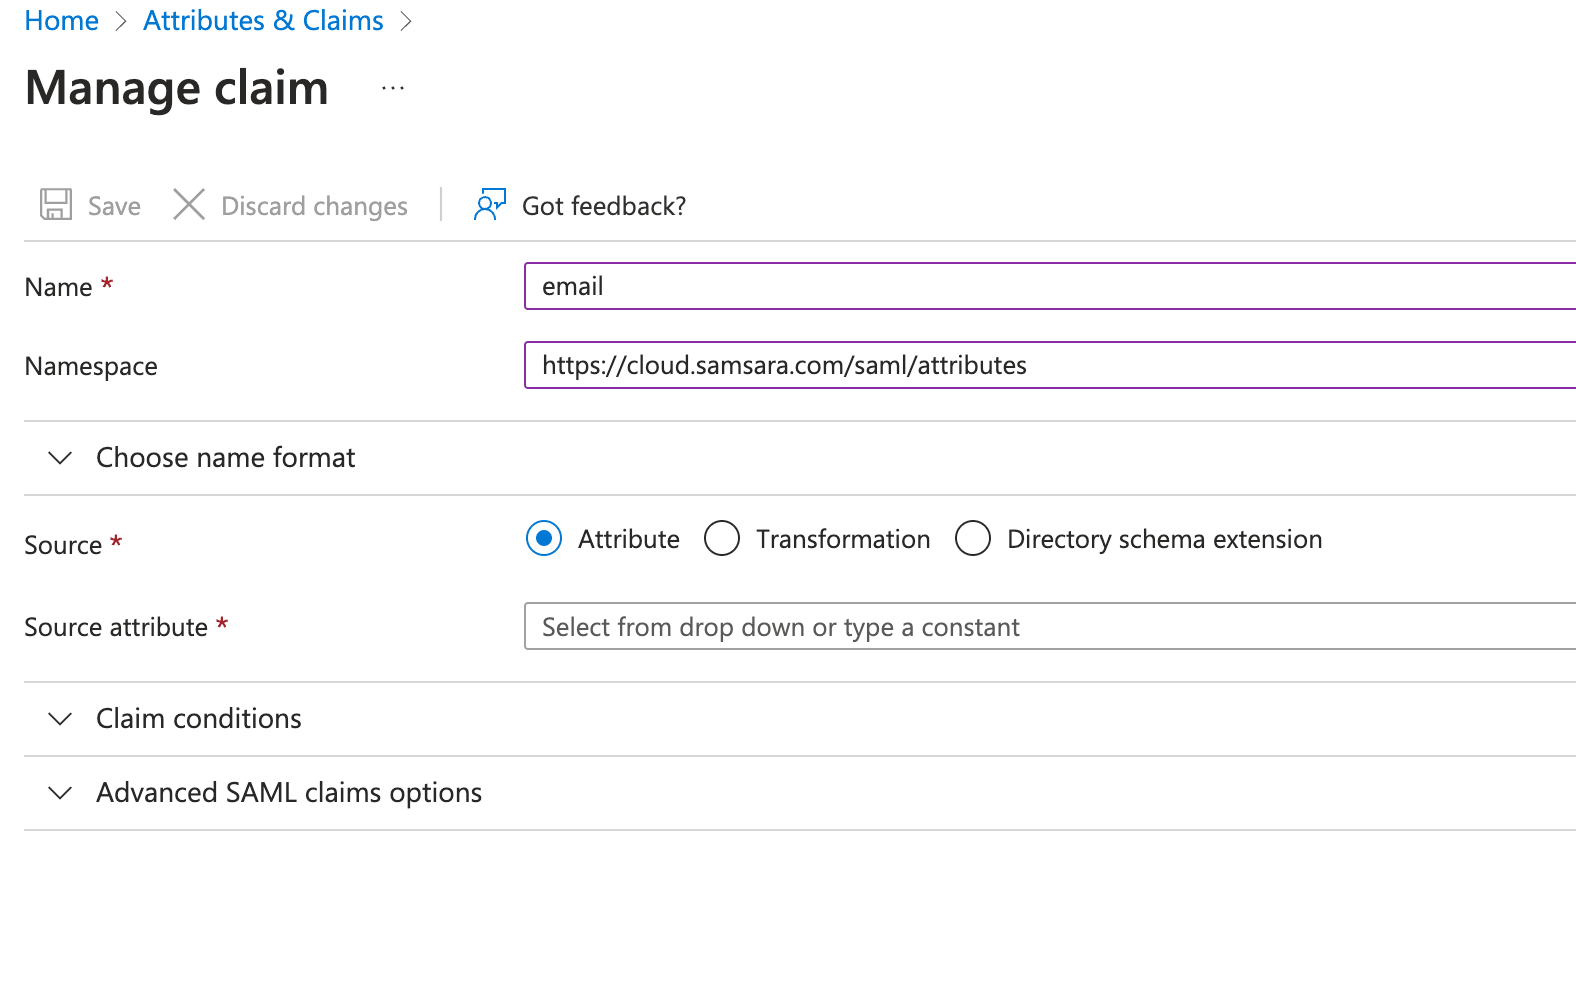The height and width of the screenshot is (986, 1576).
Task: Expand the Choose name format section
Action: coord(225,458)
